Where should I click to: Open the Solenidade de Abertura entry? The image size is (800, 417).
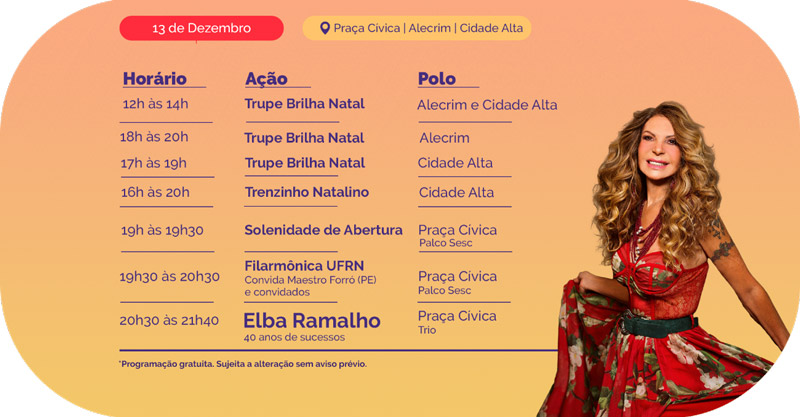pos(323,230)
